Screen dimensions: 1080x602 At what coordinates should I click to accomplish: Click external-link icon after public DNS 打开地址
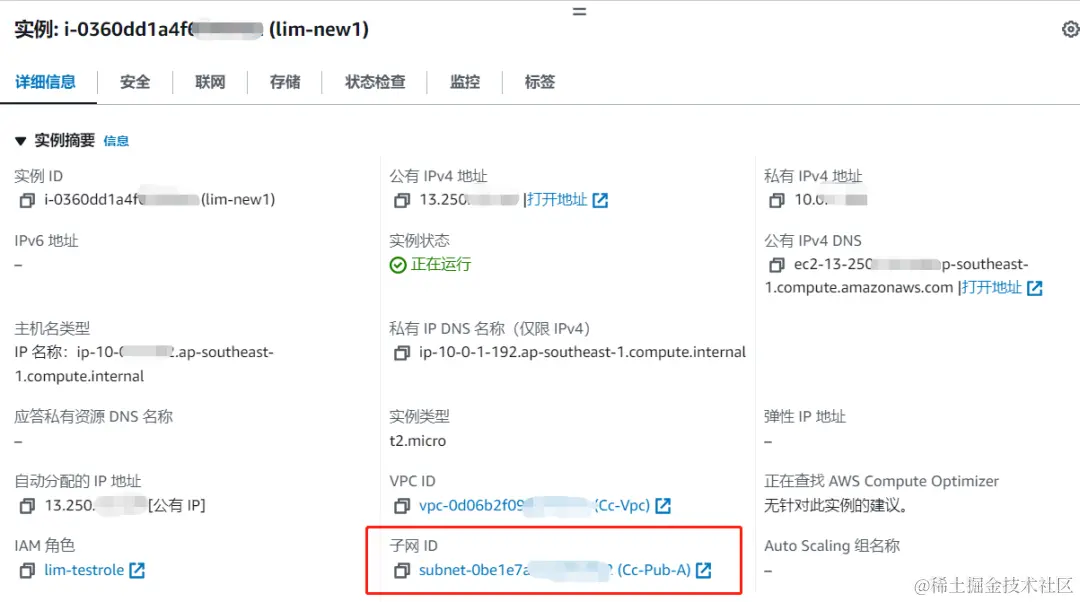coord(1035,288)
